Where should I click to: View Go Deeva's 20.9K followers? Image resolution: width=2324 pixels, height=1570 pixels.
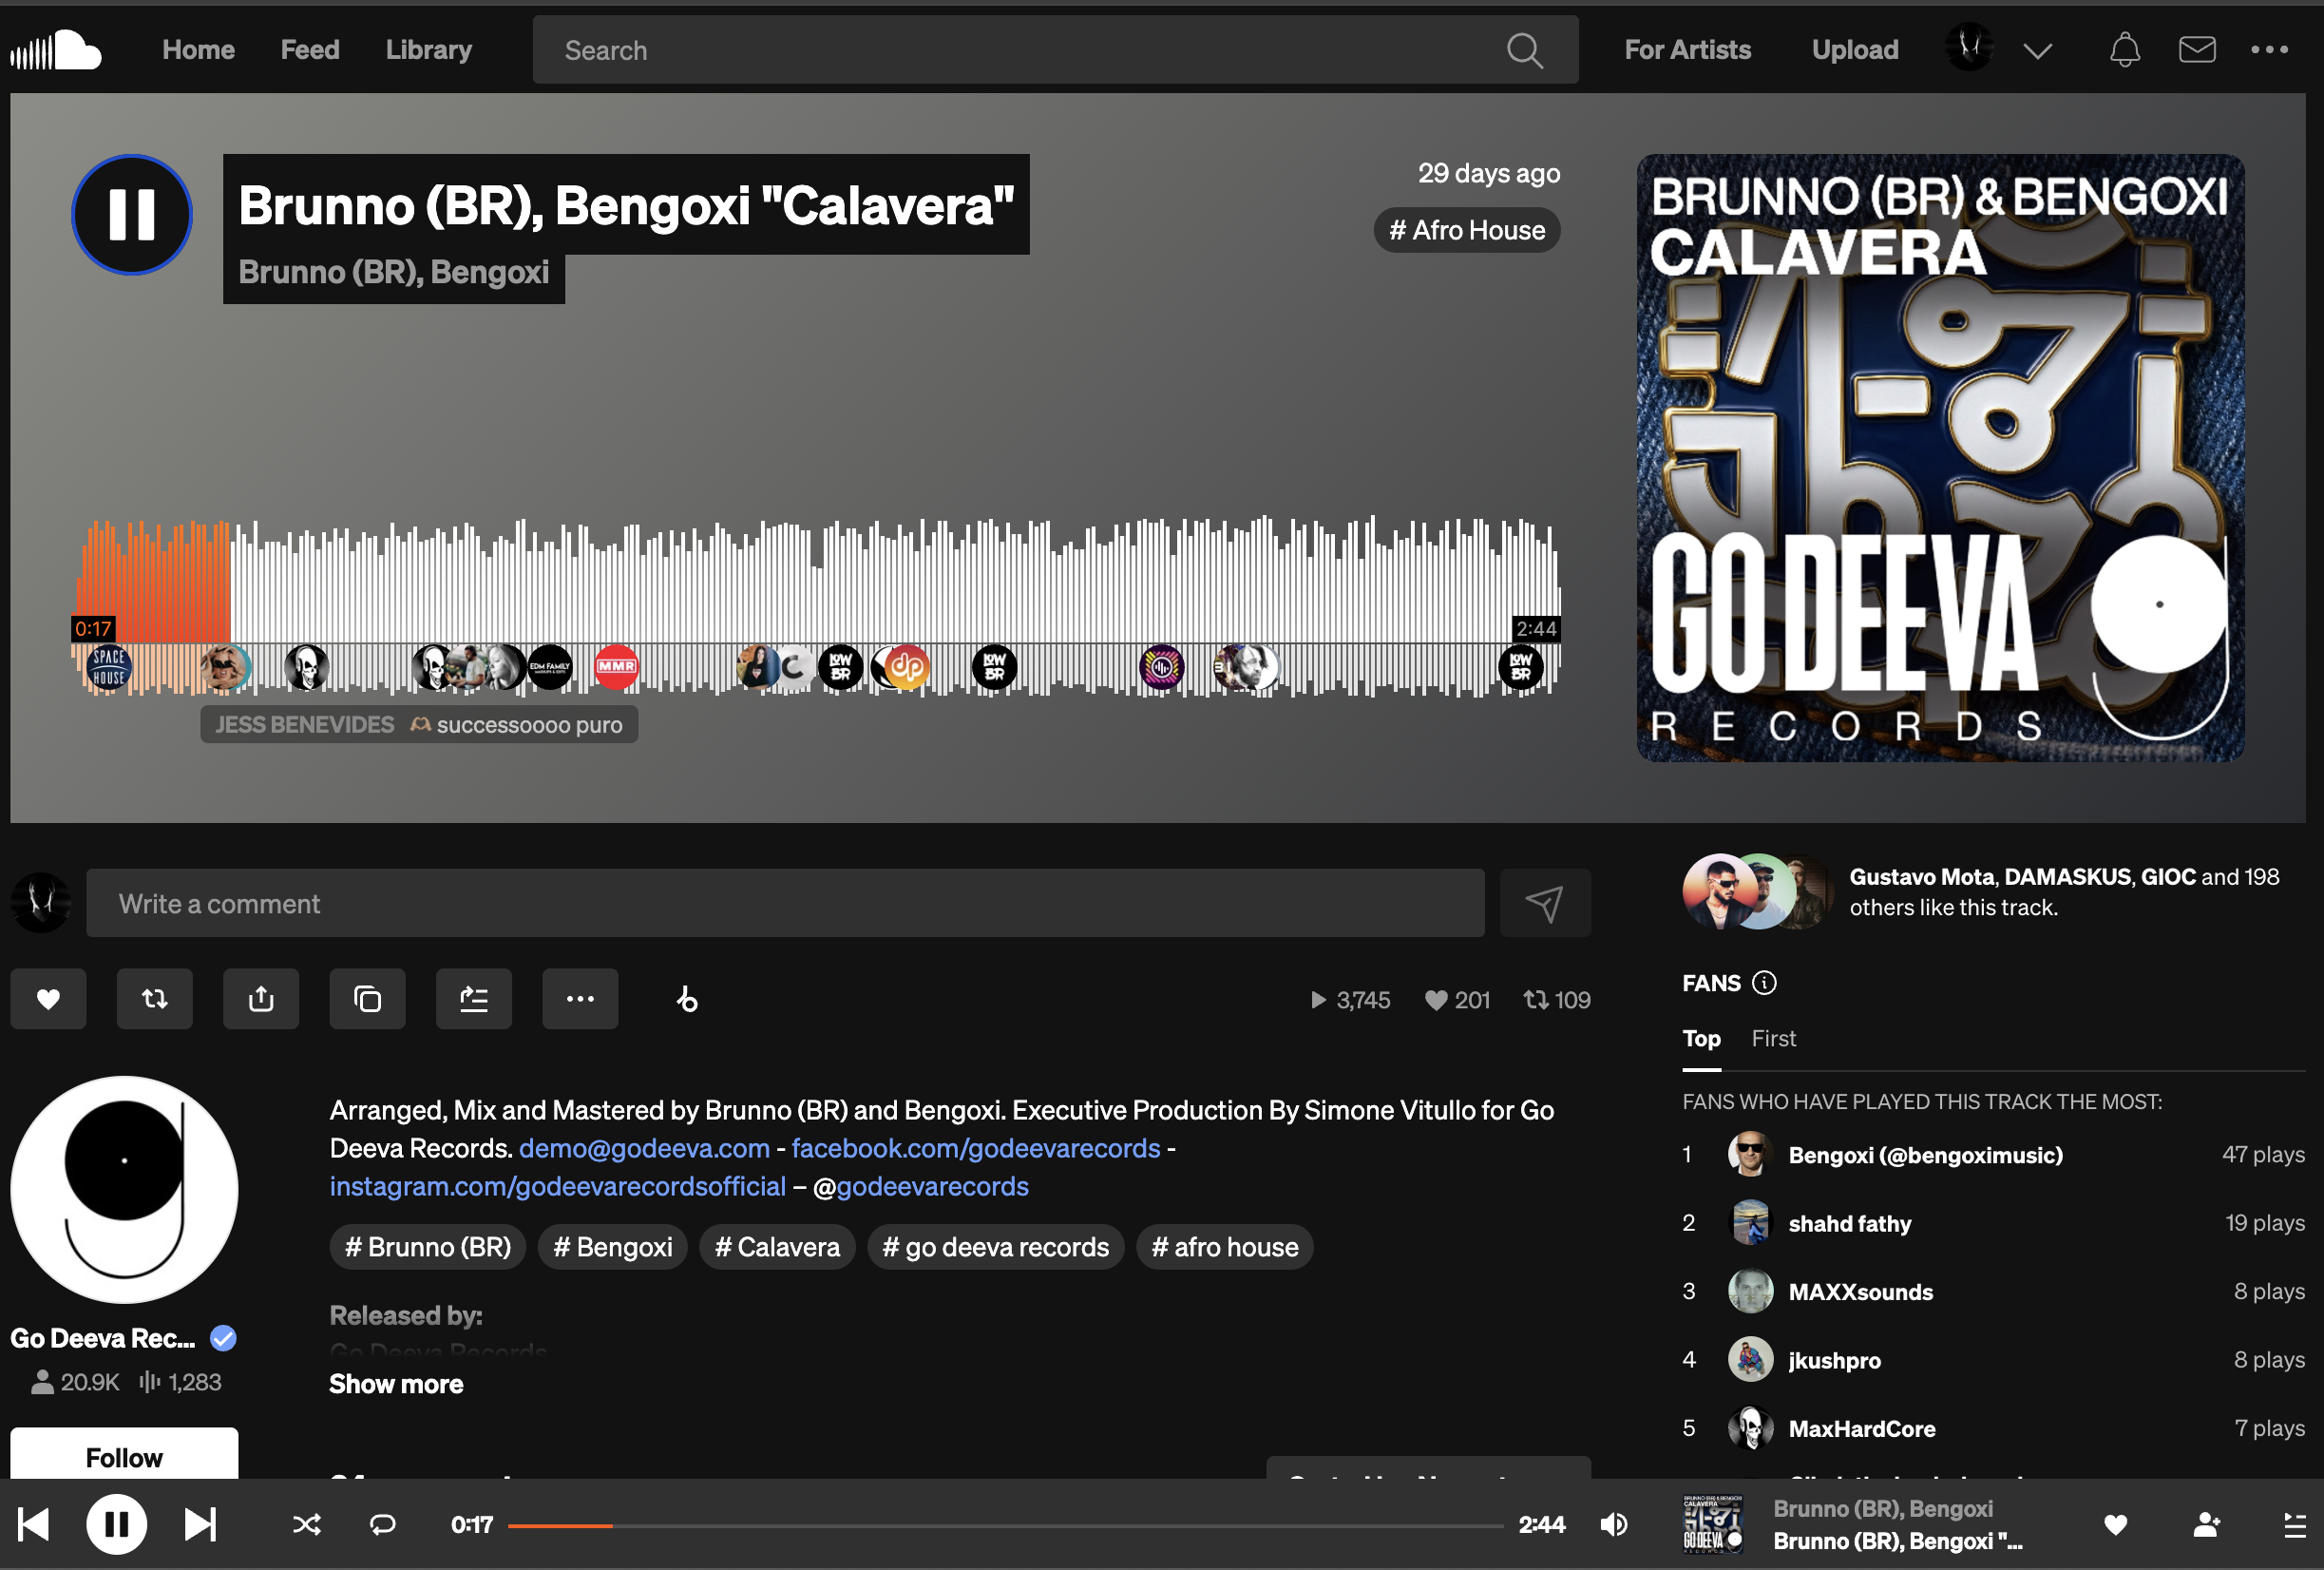[x=75, y=1382]
